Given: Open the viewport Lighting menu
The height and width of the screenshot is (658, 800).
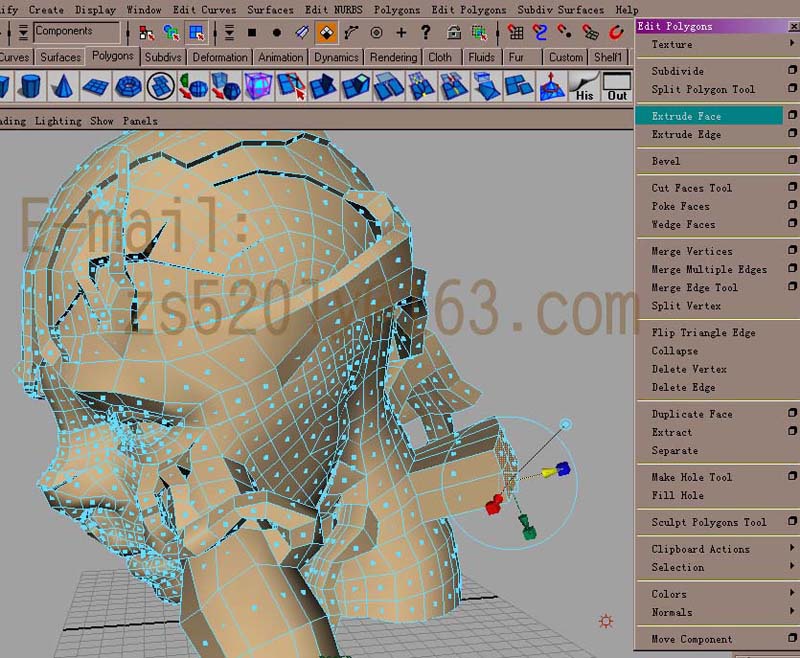Looking at the screenshot, I should [58, 121].
